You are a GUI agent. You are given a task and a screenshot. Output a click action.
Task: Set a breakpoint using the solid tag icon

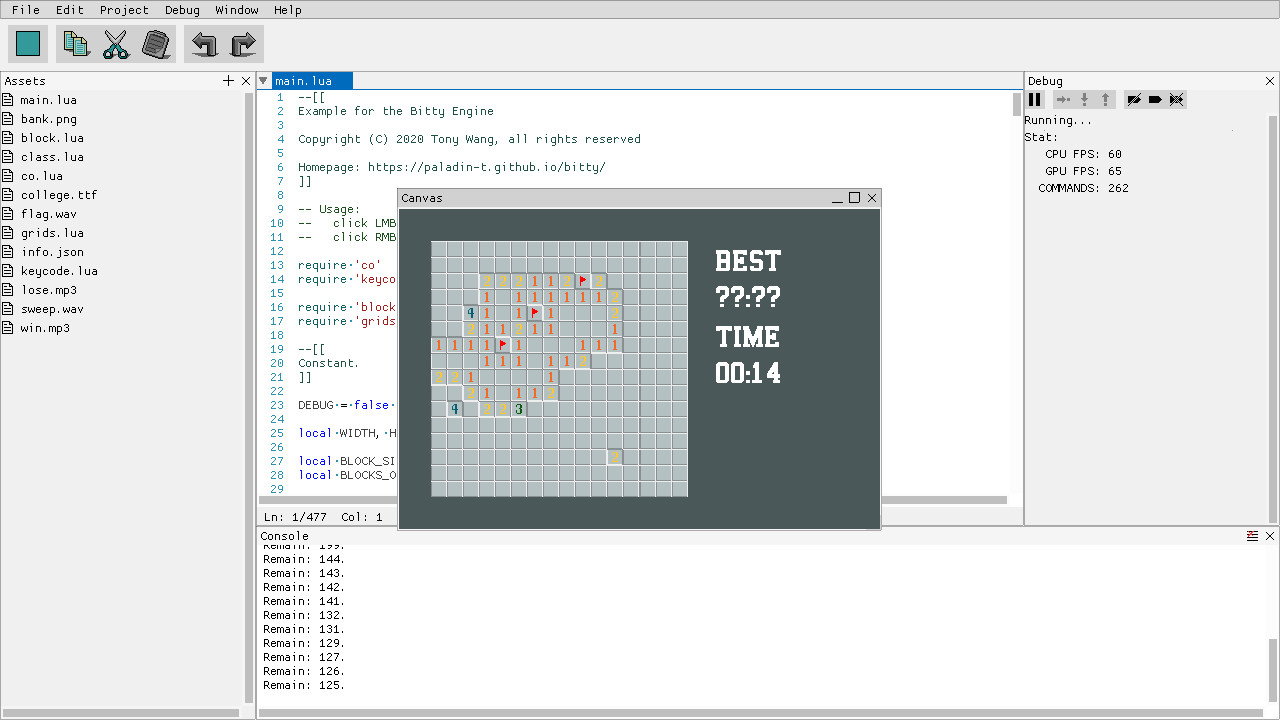point(1155,99)
